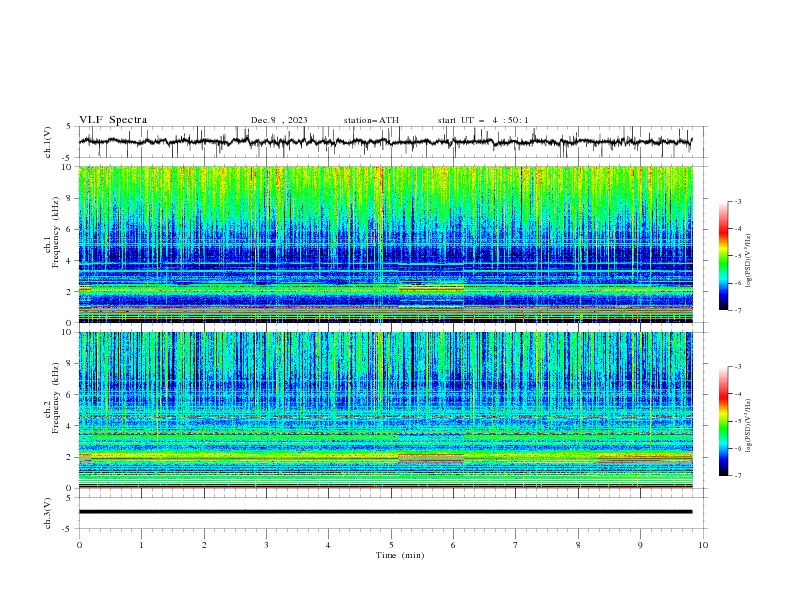Select the 'ch.3(V)' axis label

48,513
